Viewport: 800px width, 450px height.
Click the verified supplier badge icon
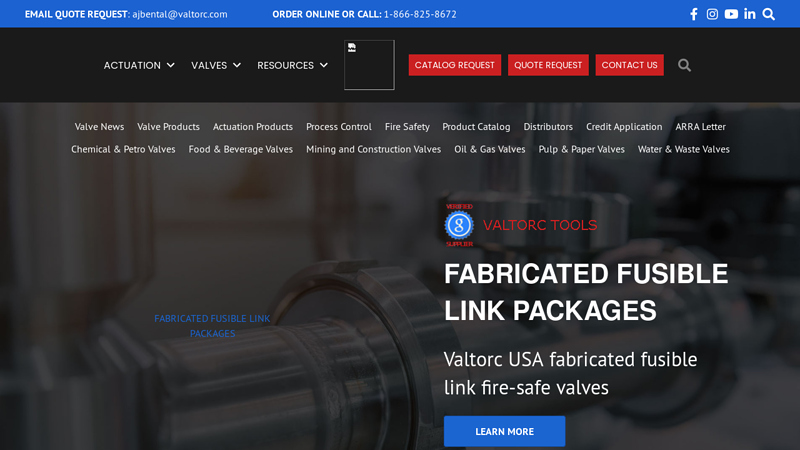click(459, 225)
